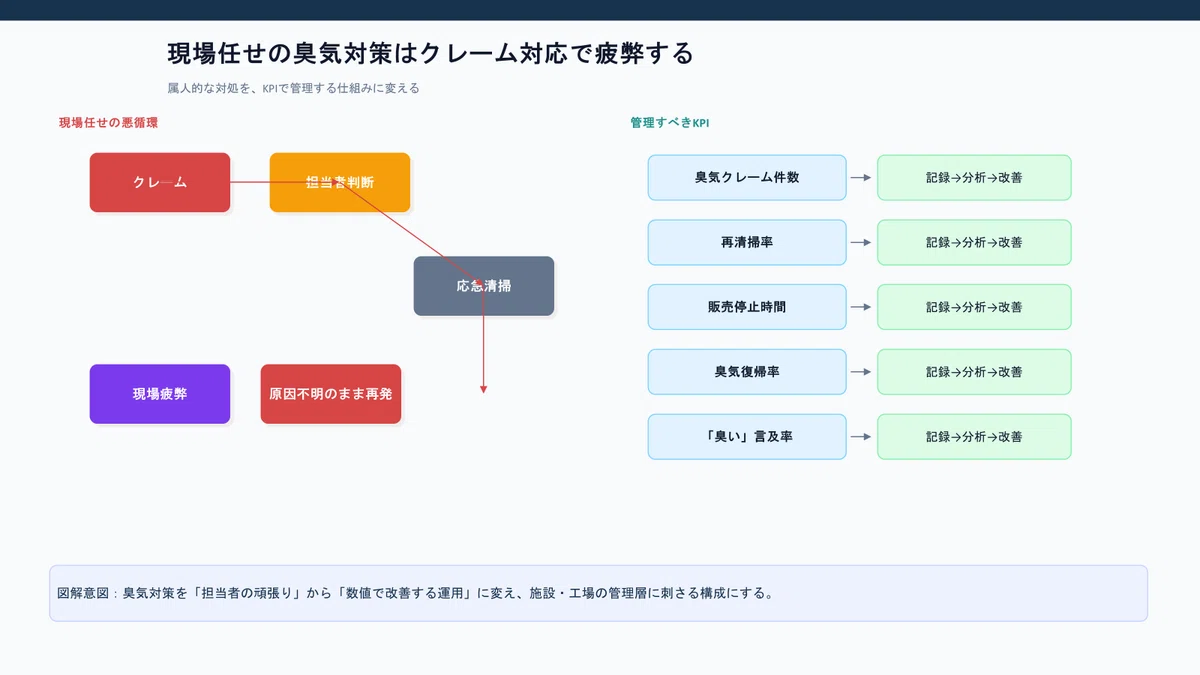Click the gray 応急清掃 box
The width and height of the screenshot is (1200, 675).
click(484, 286)
